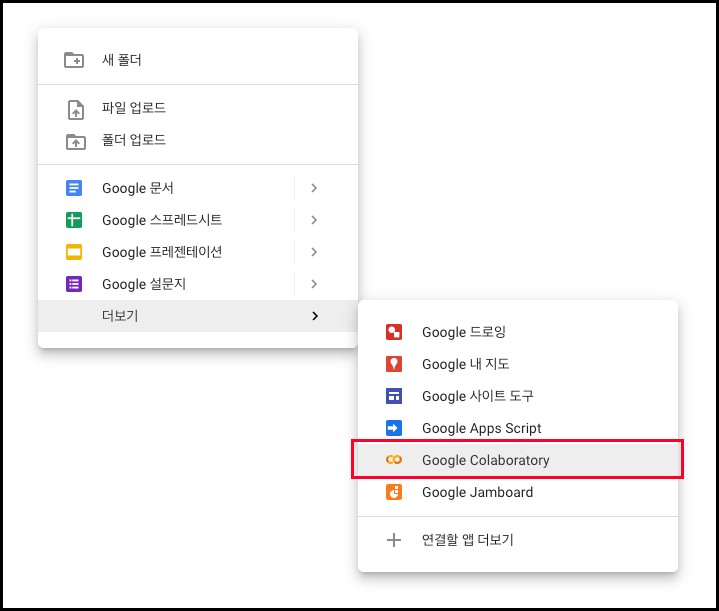Choose 폴더 업로드 from the menu

198,140
